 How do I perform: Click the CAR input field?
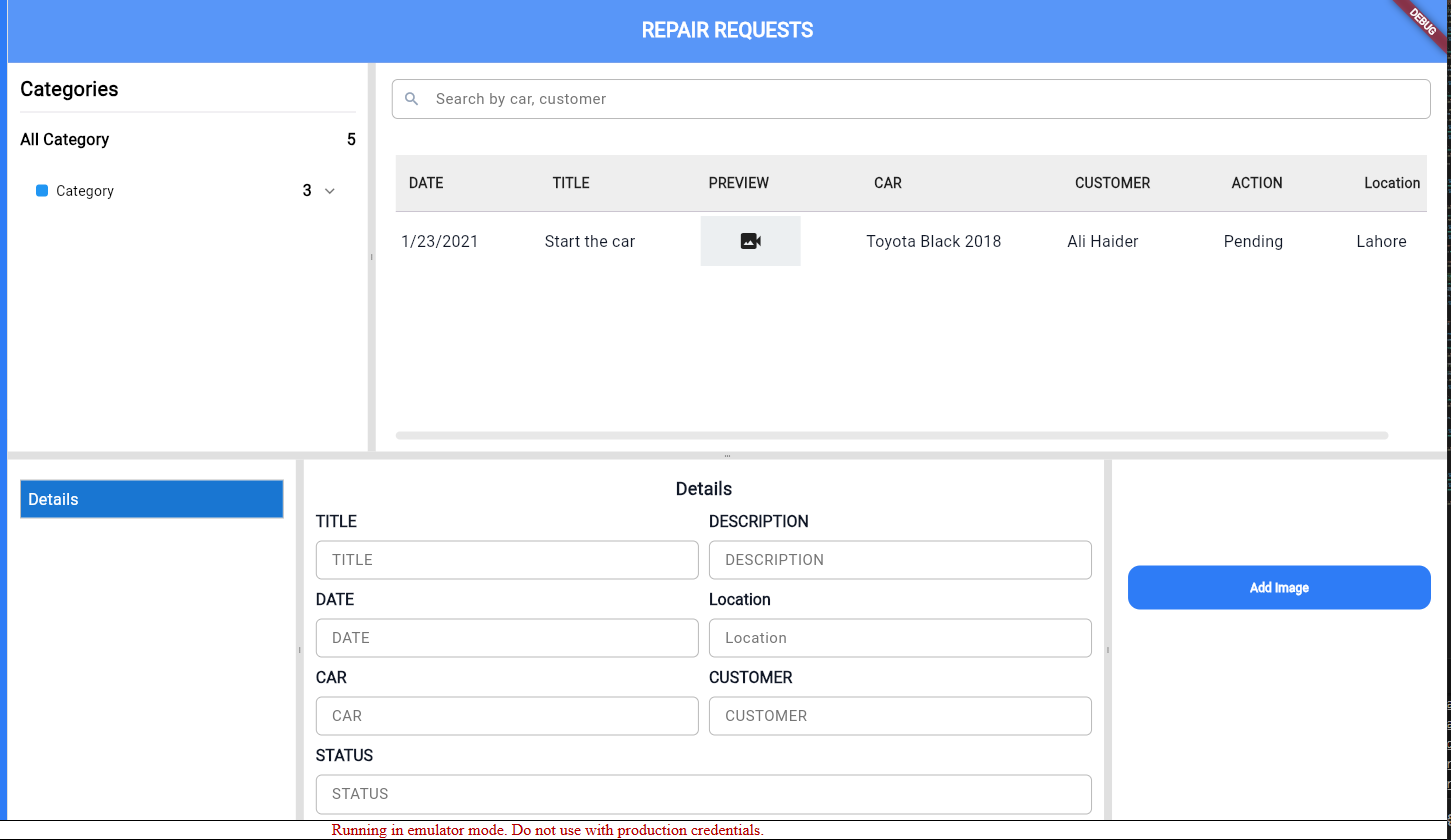(507, 716)
